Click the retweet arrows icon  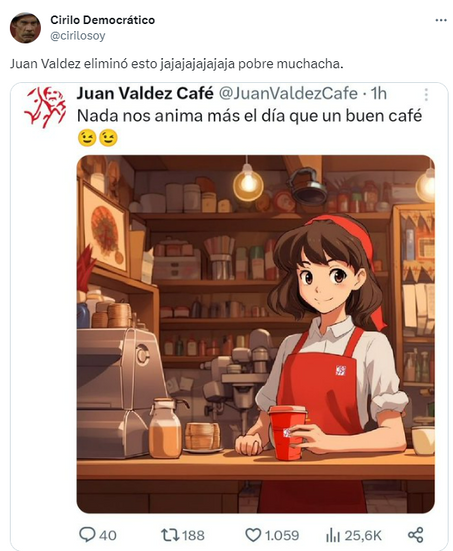[170, 535]
